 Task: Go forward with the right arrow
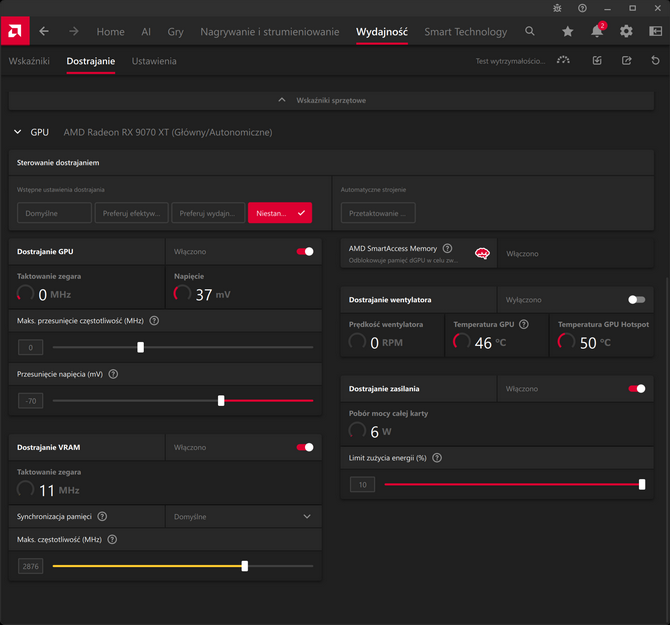click(x=74, y=31)
